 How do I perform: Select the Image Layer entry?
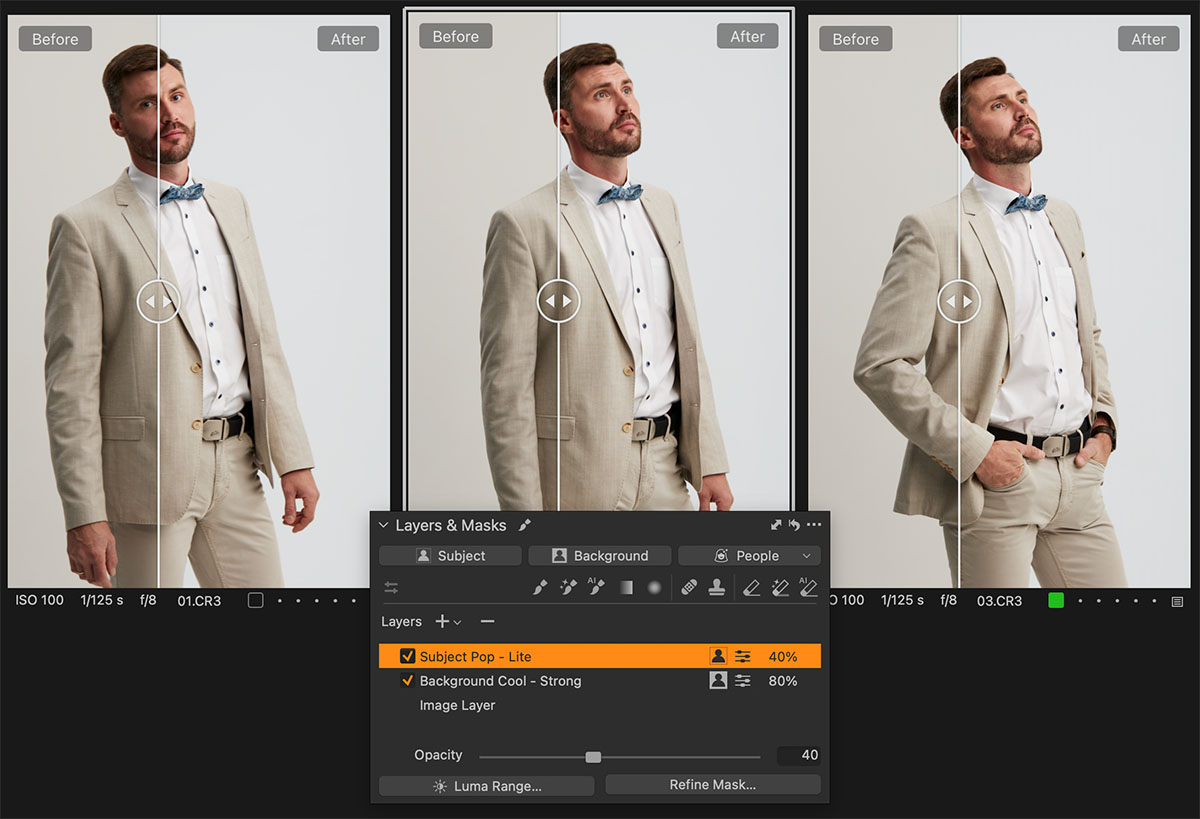point(457,705)
